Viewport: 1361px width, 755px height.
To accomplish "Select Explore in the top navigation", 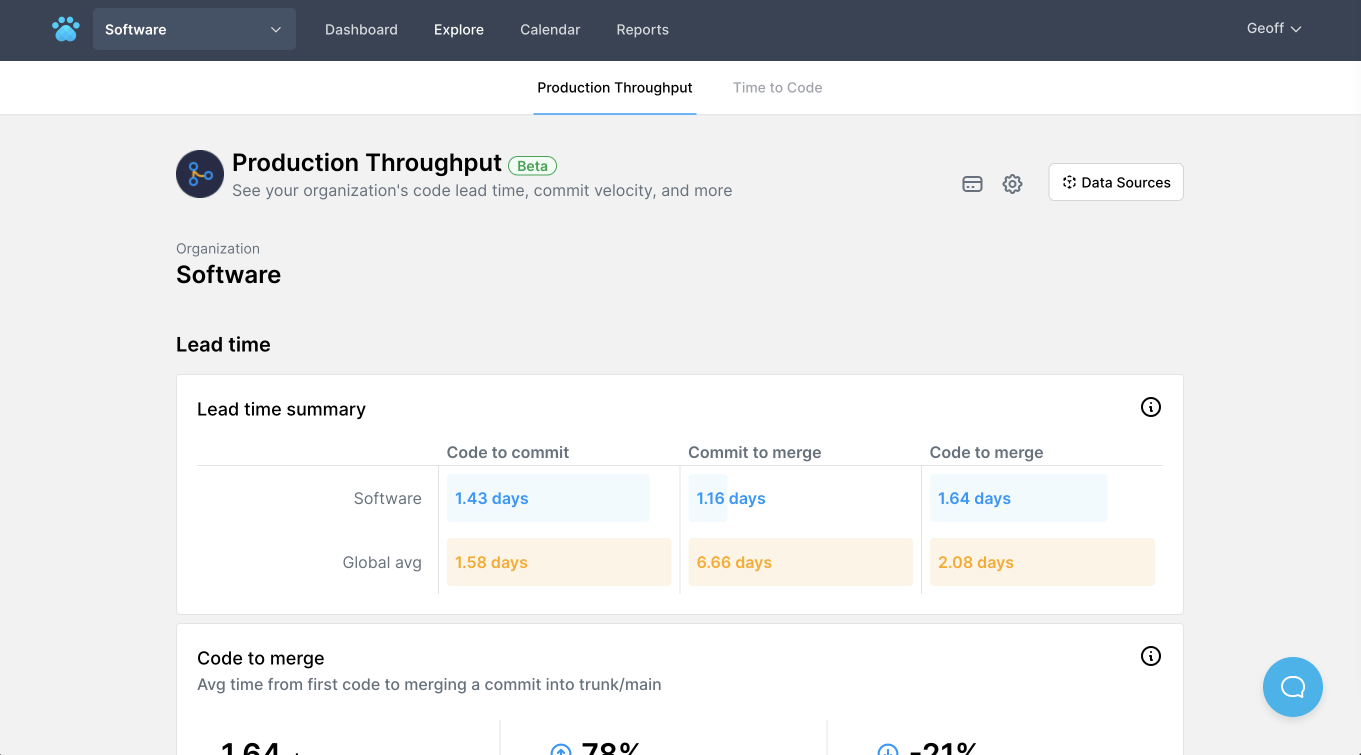I will pos(459,30).
